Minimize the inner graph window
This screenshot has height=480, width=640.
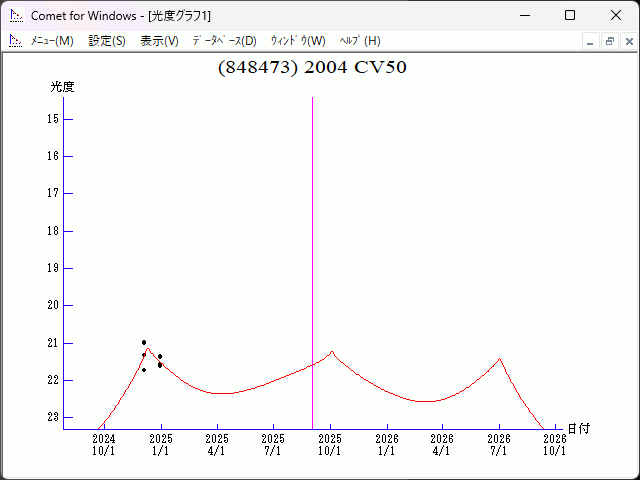[x=590, y=41]
